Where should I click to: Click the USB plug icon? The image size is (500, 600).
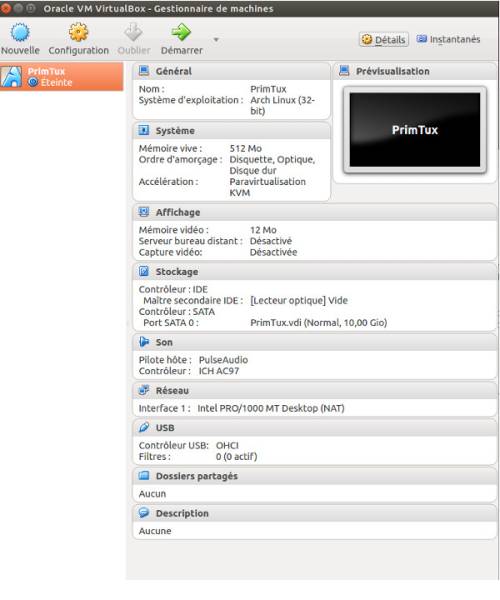click(x=144, y=427)
